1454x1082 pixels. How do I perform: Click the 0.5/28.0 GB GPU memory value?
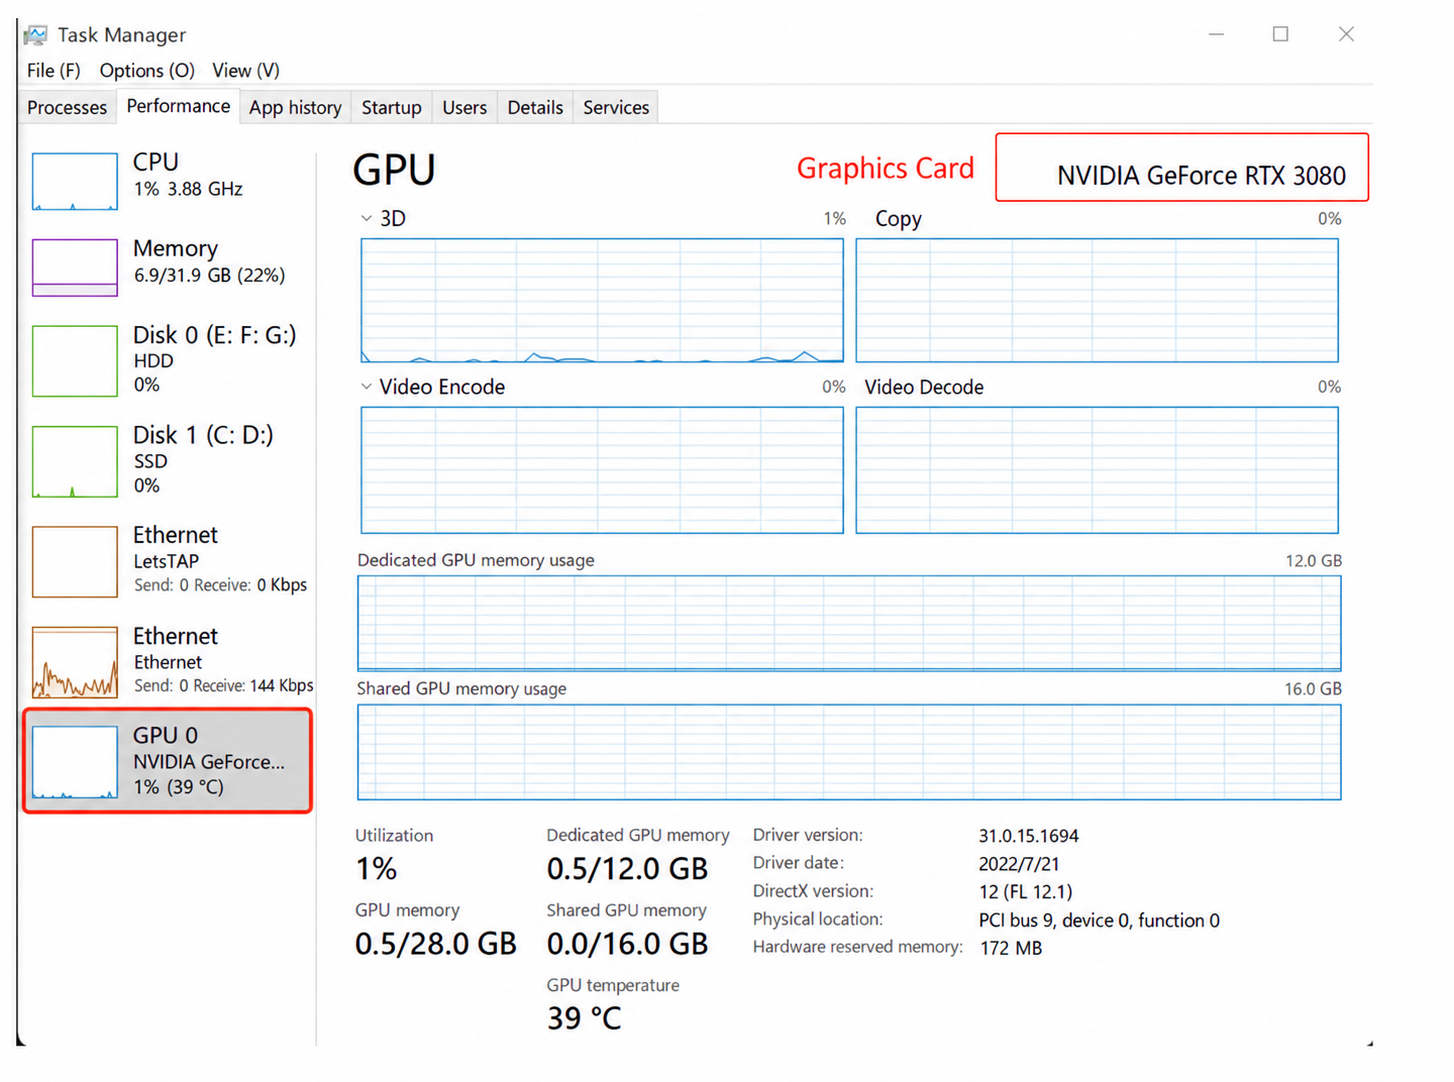click(x=436, y=944)
